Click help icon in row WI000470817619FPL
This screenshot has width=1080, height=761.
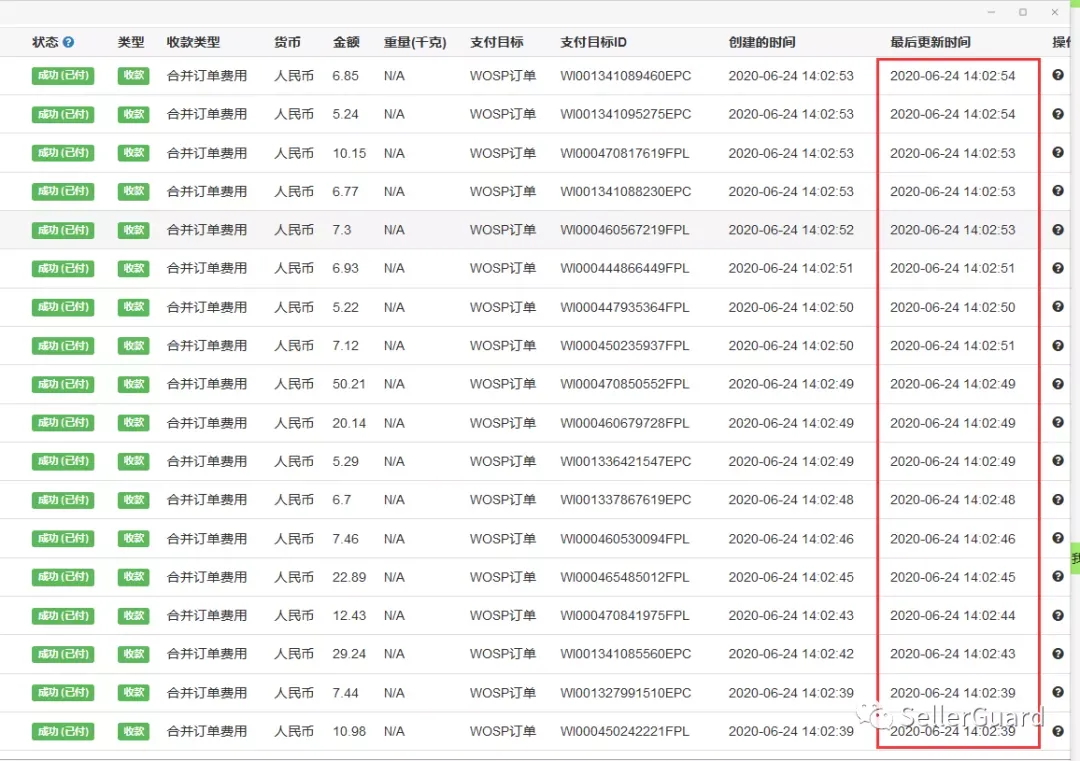point(1058,152)
